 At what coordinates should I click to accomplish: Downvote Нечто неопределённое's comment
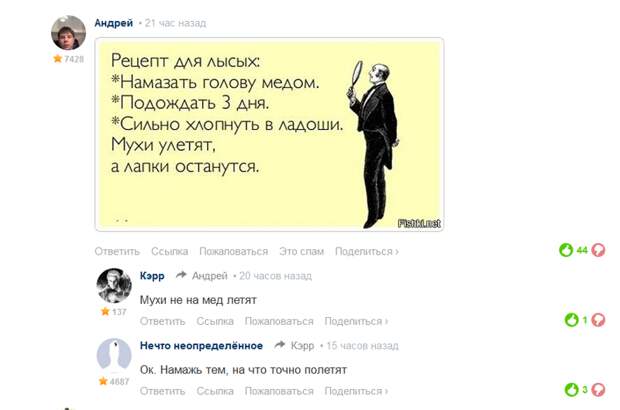click(x=598, y=390)
